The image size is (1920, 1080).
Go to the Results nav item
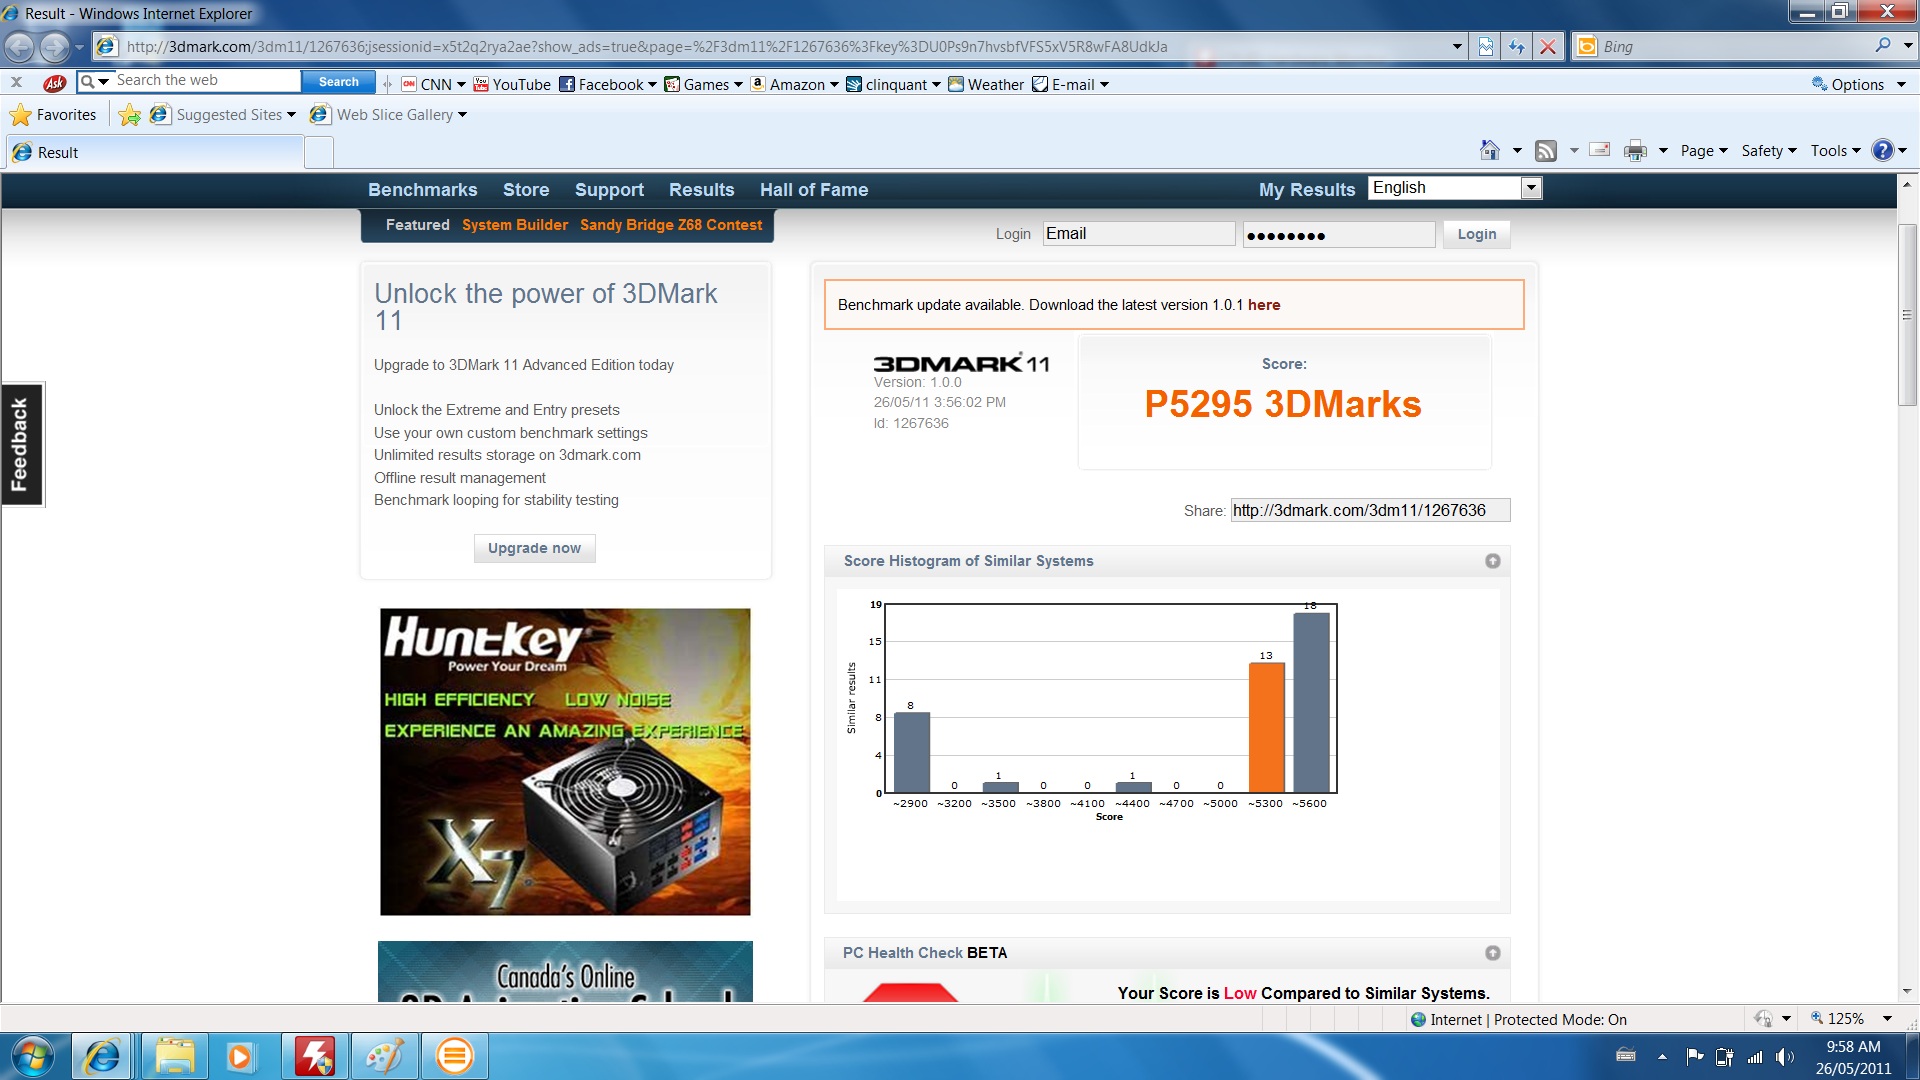[701, 190]
